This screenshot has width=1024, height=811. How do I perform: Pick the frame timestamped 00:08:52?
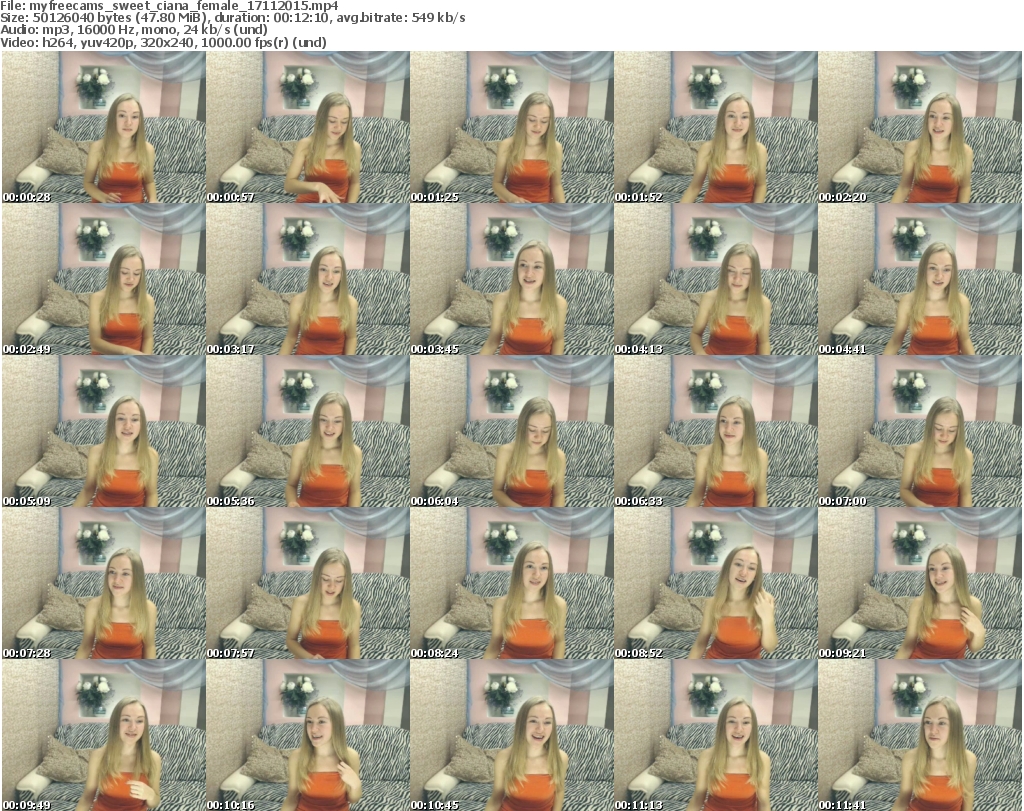716,584
